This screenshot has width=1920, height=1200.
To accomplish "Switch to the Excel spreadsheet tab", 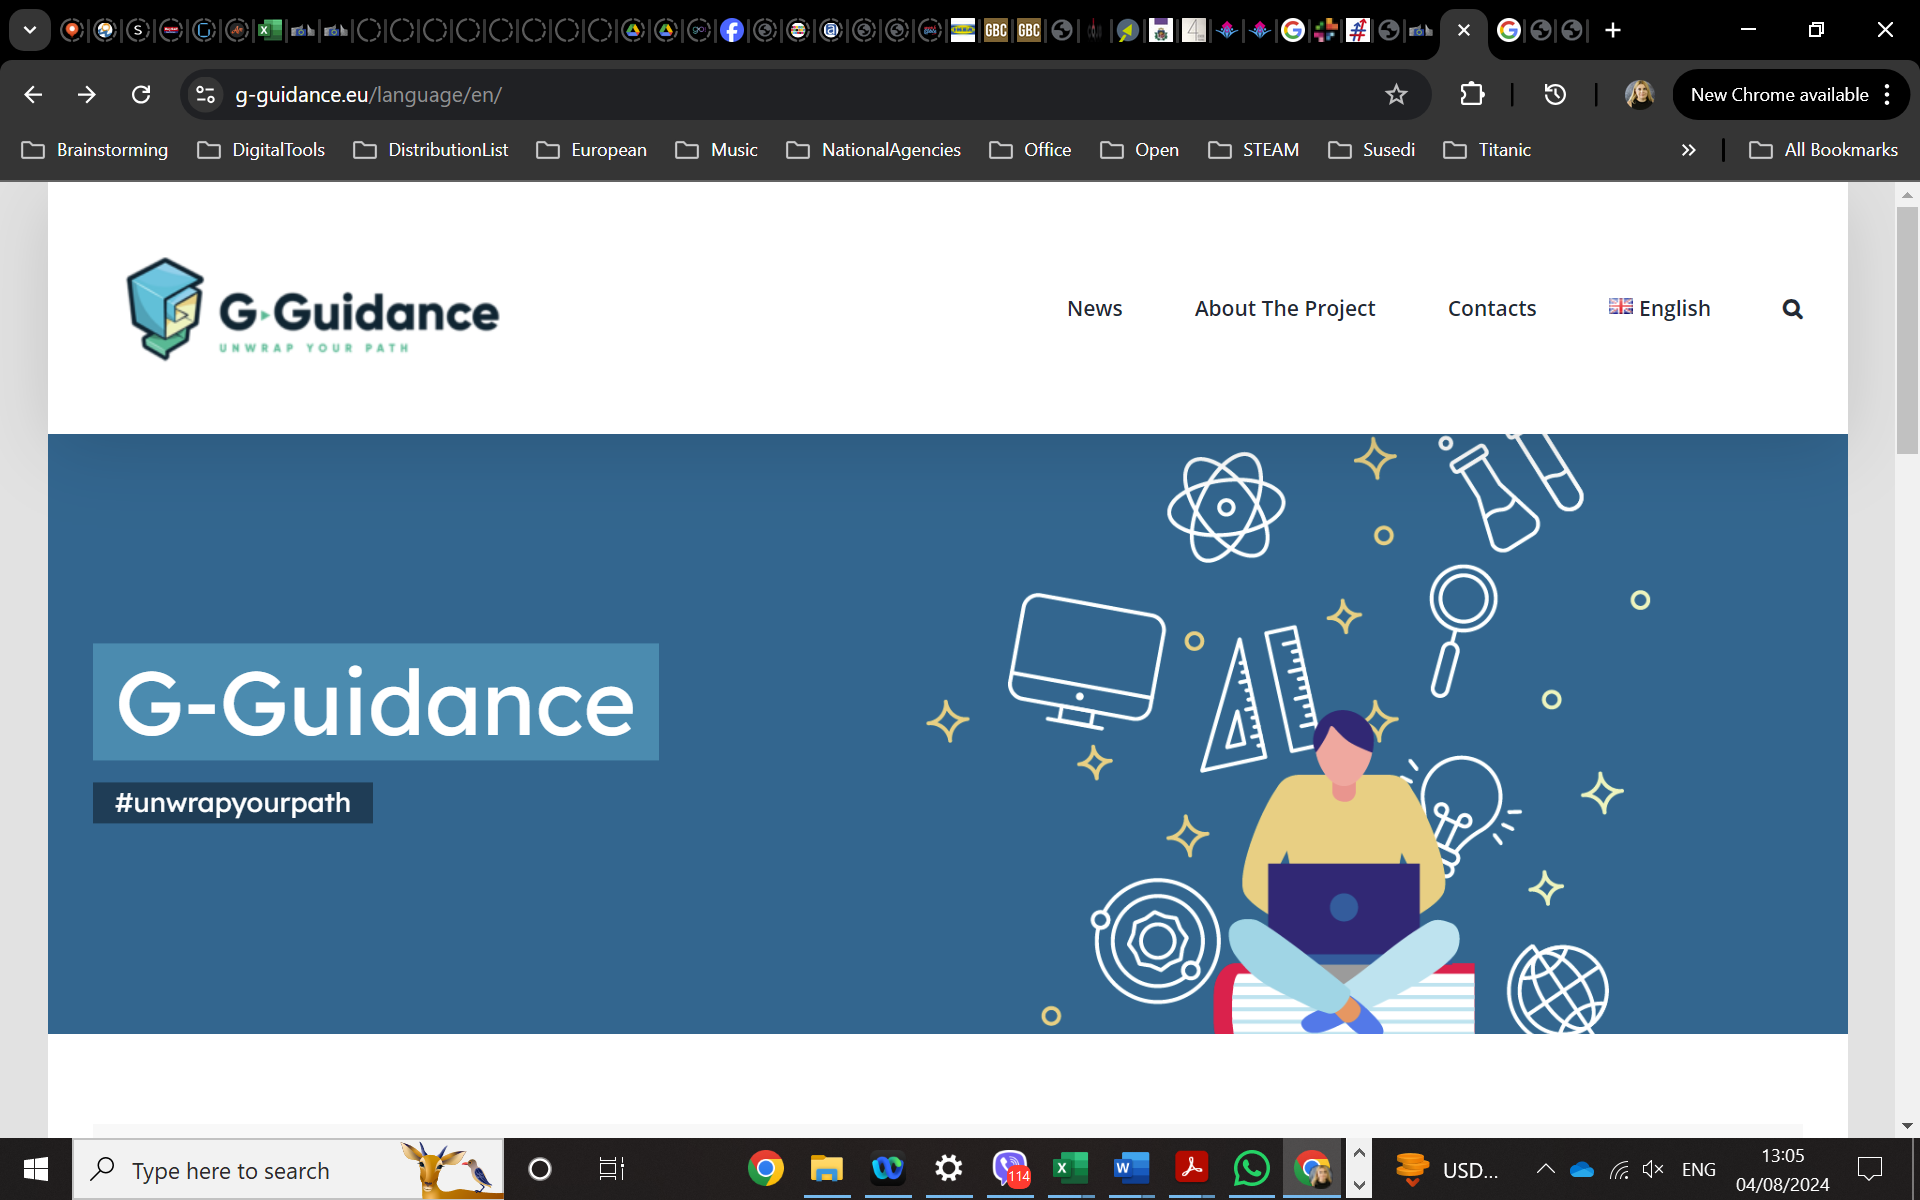I will [x=269, y=30].
